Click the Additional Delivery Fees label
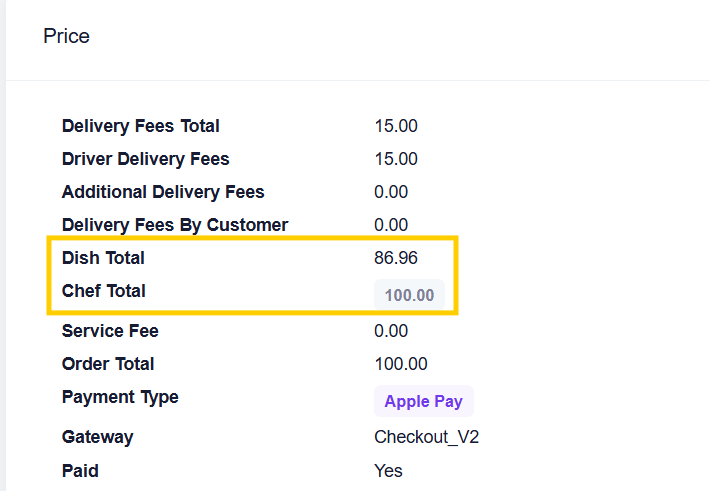 click(163, 192)
